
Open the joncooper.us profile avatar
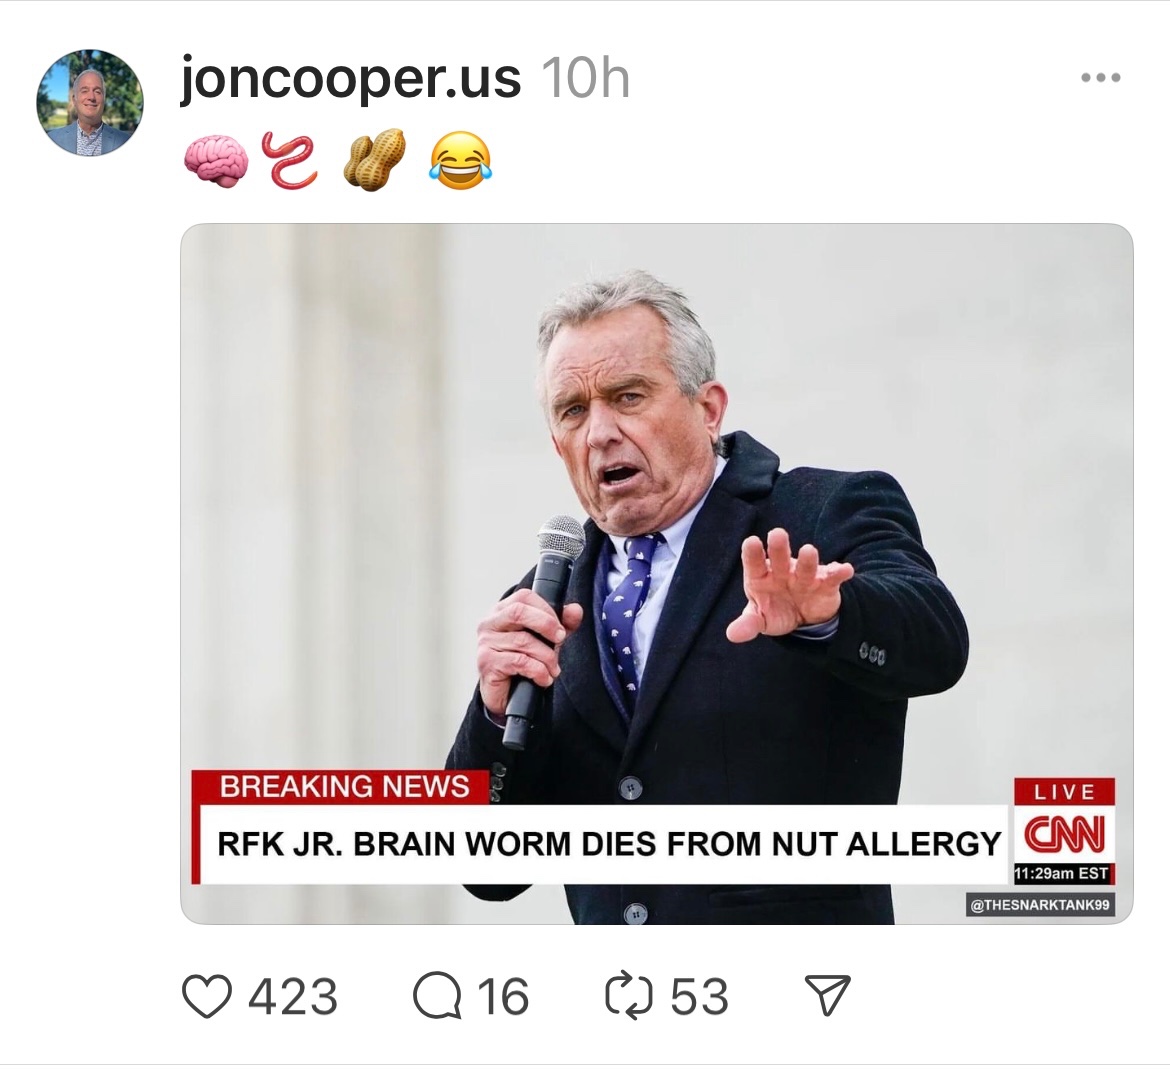point(90,102)
